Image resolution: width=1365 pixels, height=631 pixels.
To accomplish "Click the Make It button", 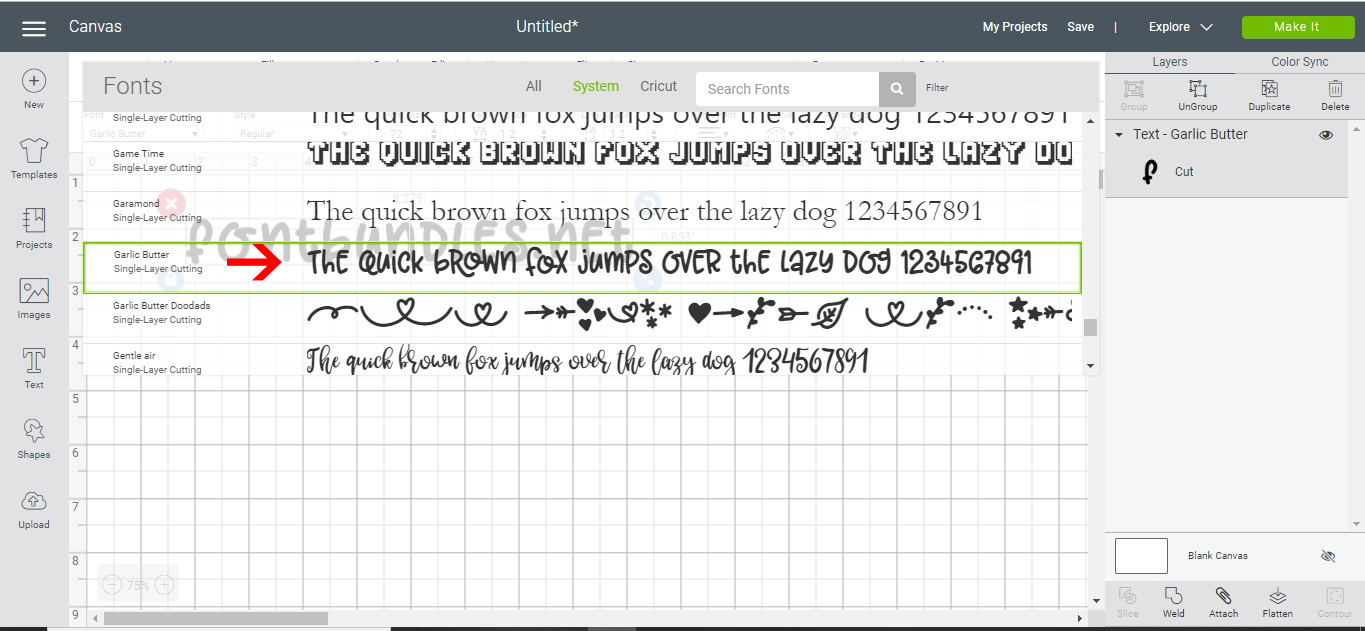I will coord(1297,27).
